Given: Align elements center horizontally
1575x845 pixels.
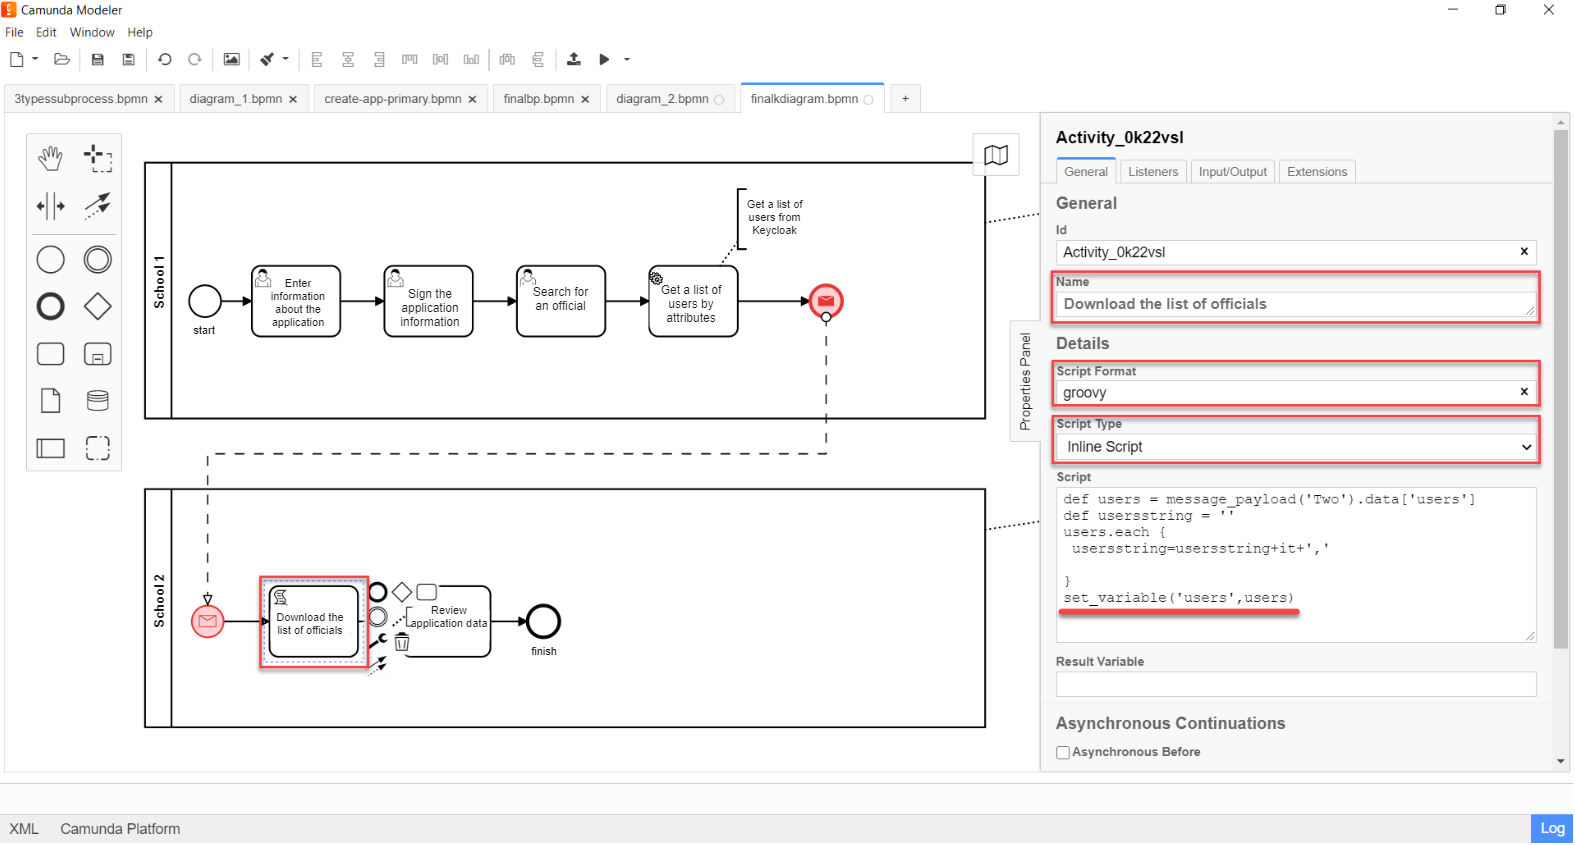Looking at the screenshot, I should (x=348, y=59).
